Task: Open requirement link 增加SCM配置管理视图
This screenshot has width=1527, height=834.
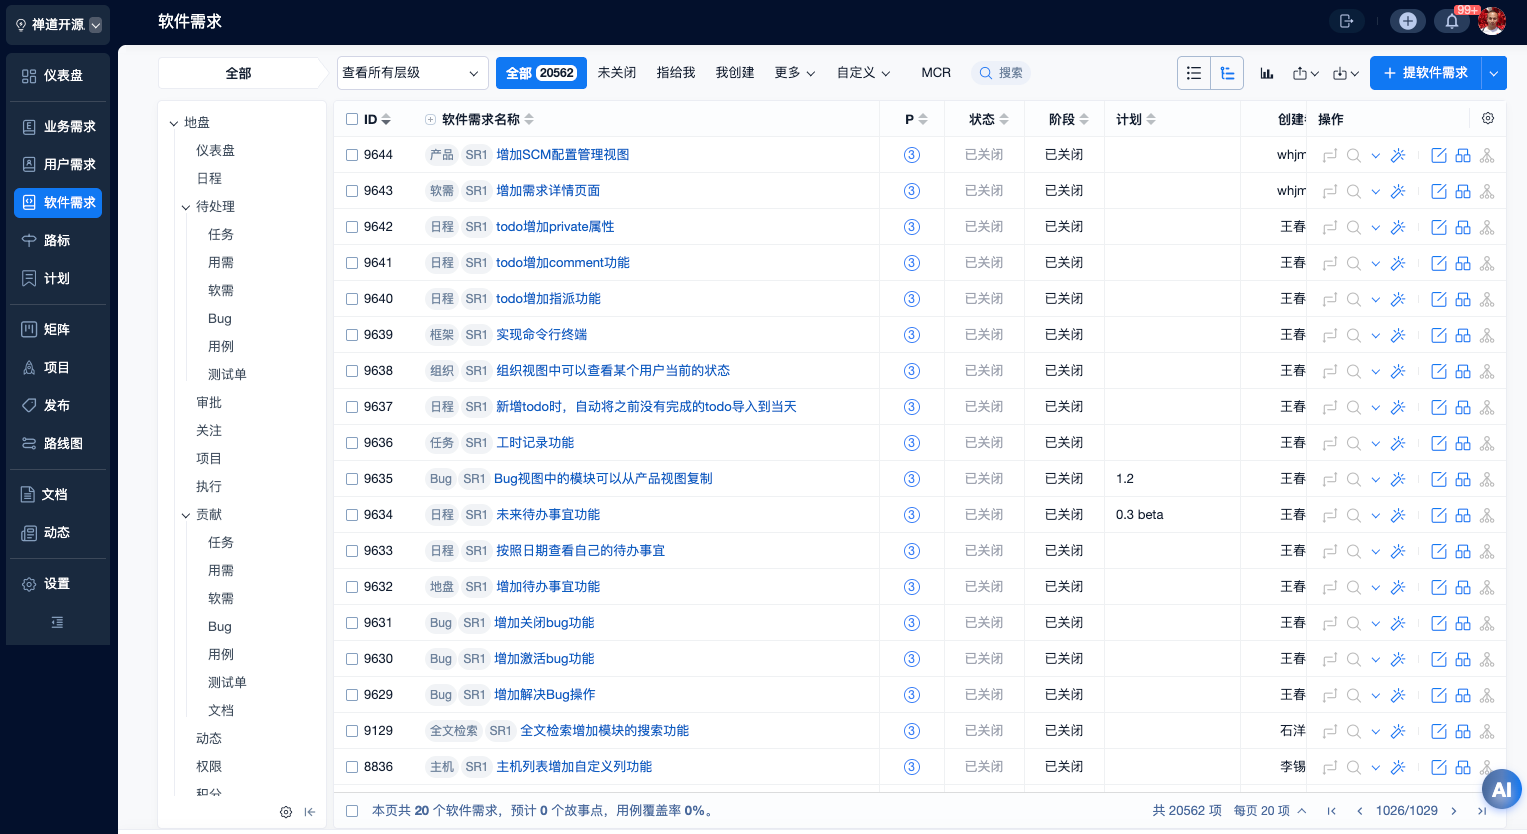Action: click(x=563, y=155)
